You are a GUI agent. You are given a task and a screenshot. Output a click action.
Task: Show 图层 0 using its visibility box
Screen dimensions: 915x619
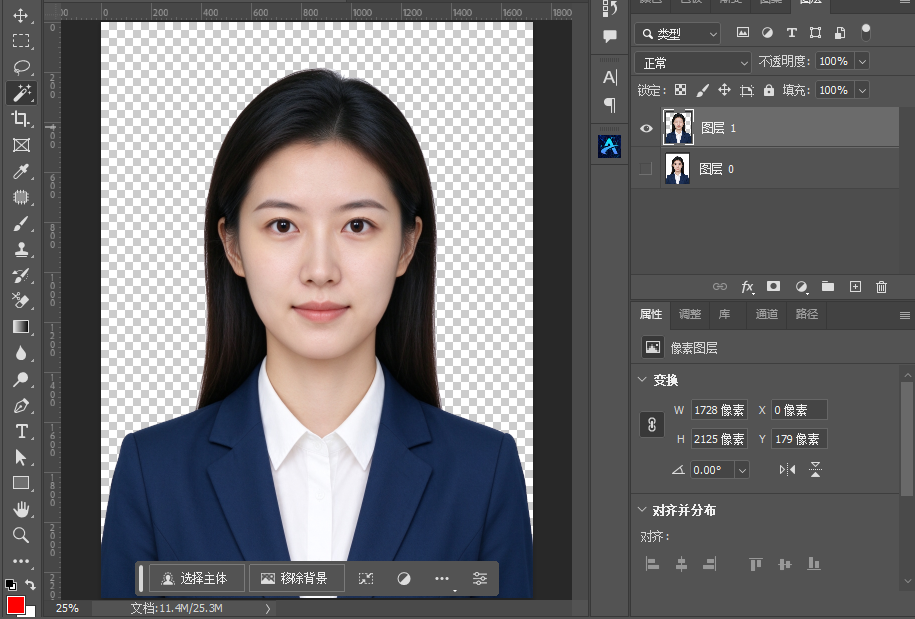click(x=645, y=169)
